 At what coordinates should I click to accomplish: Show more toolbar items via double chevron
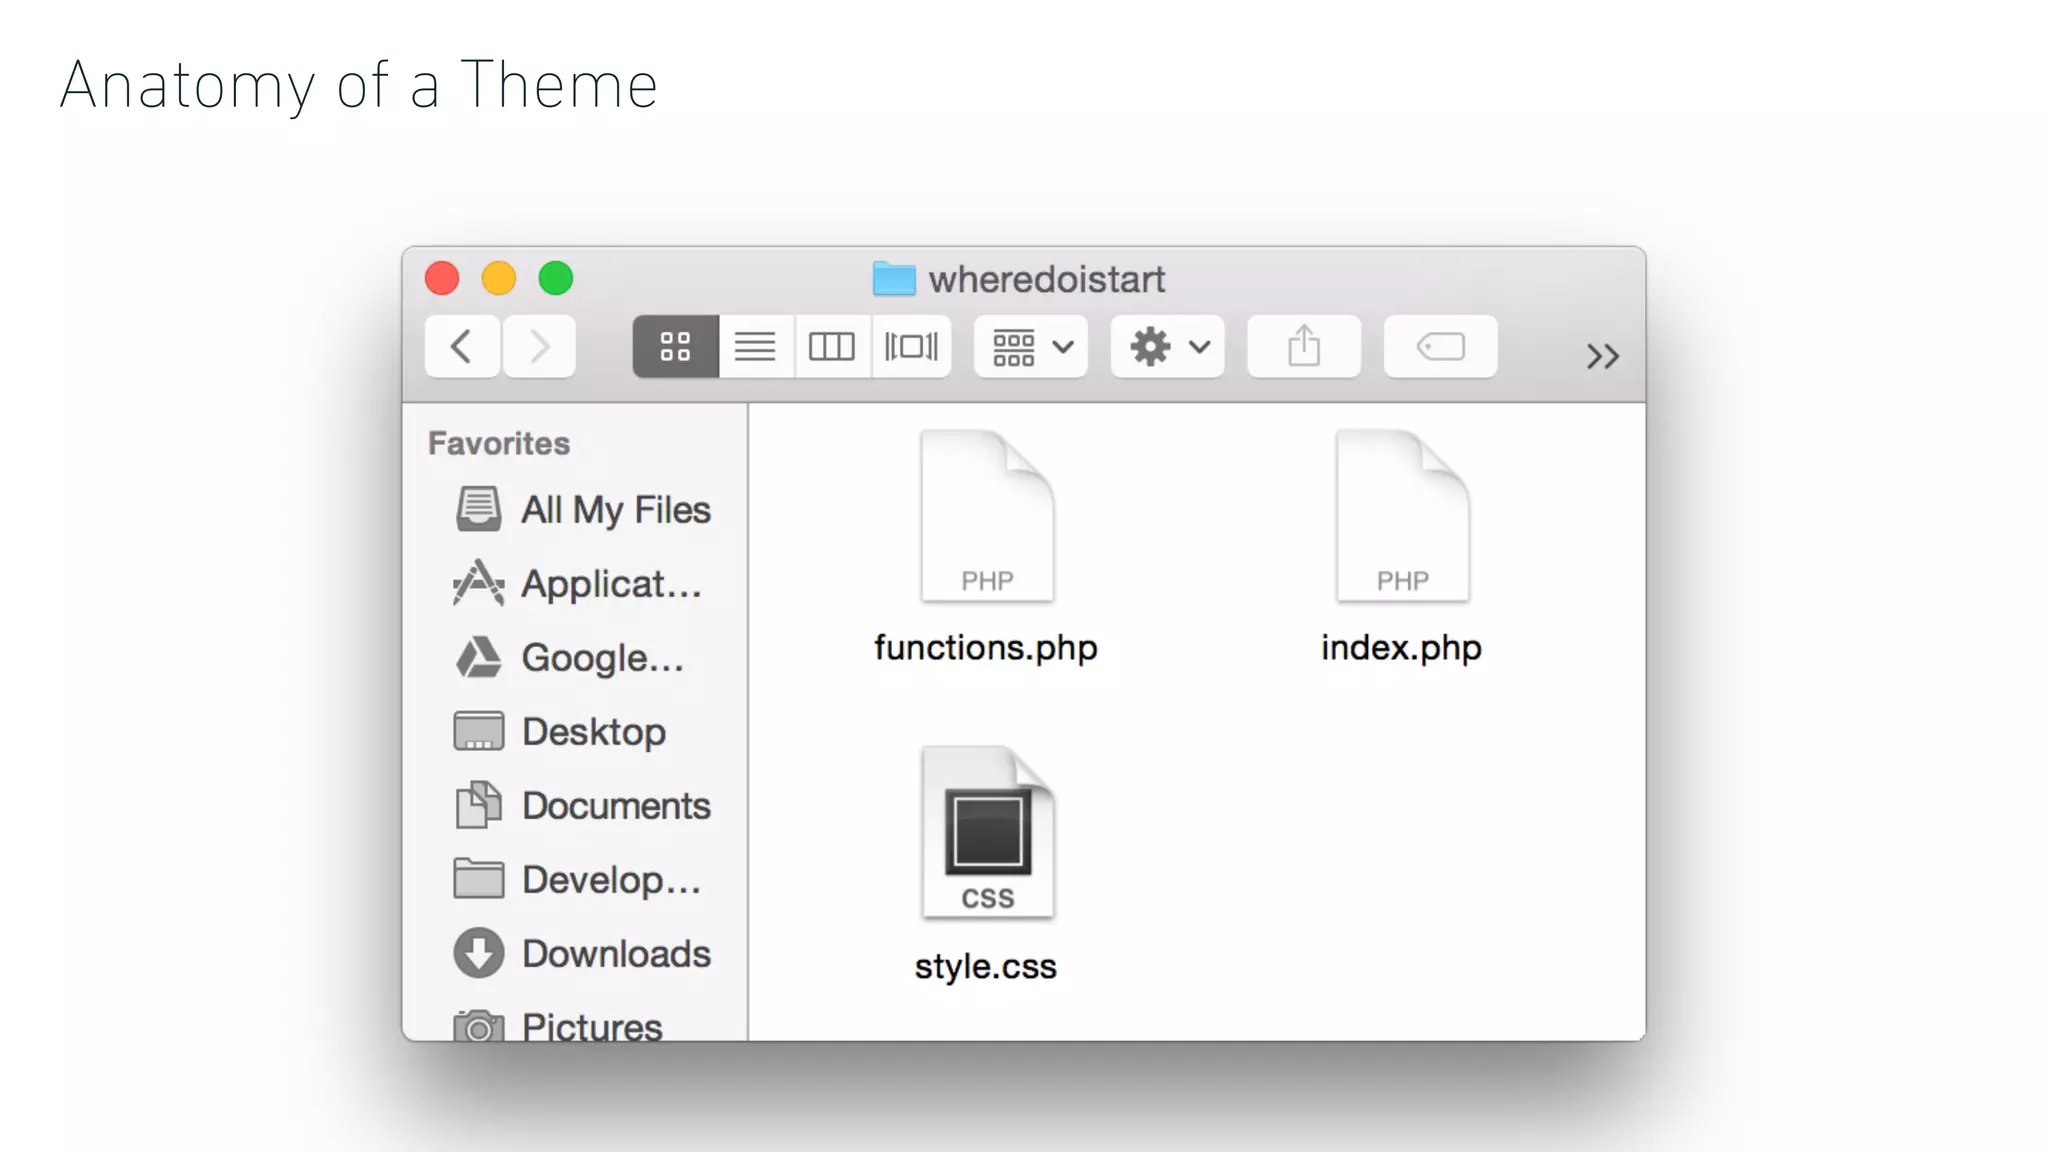click(1602, 356)
